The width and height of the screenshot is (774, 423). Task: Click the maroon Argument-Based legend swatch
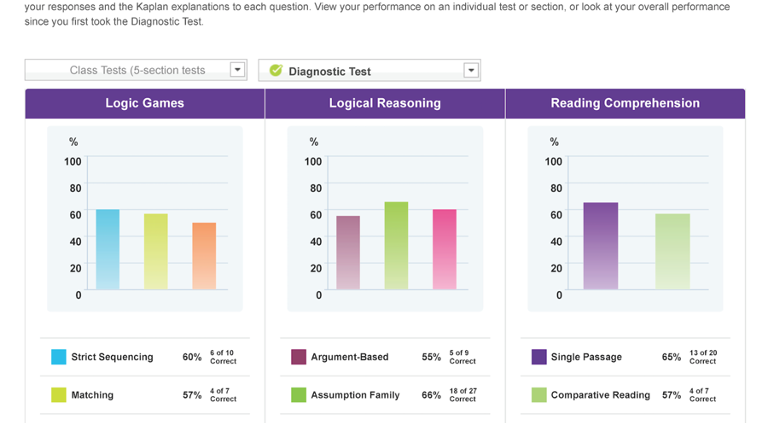(x=298, y=357)
